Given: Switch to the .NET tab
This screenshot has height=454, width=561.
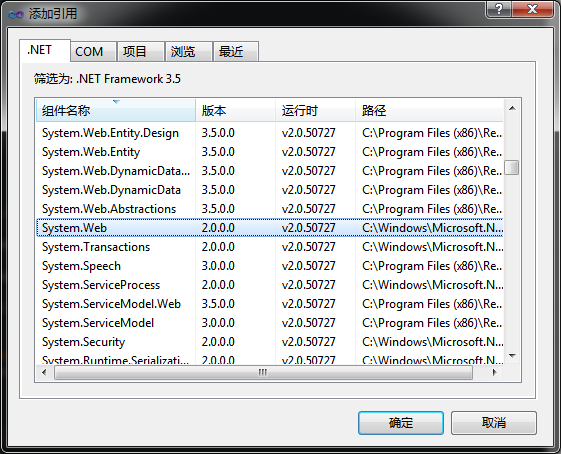Looking at the screenshot, I should tap(45, 50).
